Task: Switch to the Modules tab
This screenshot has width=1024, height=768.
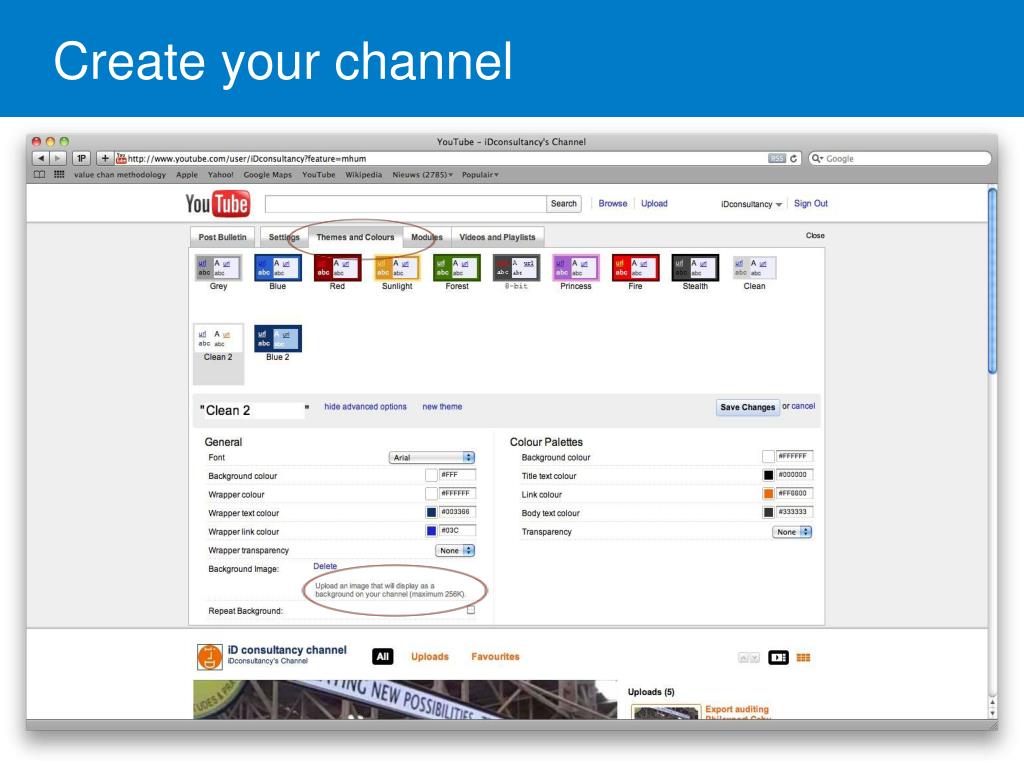Action: click(x=426, y=237)
